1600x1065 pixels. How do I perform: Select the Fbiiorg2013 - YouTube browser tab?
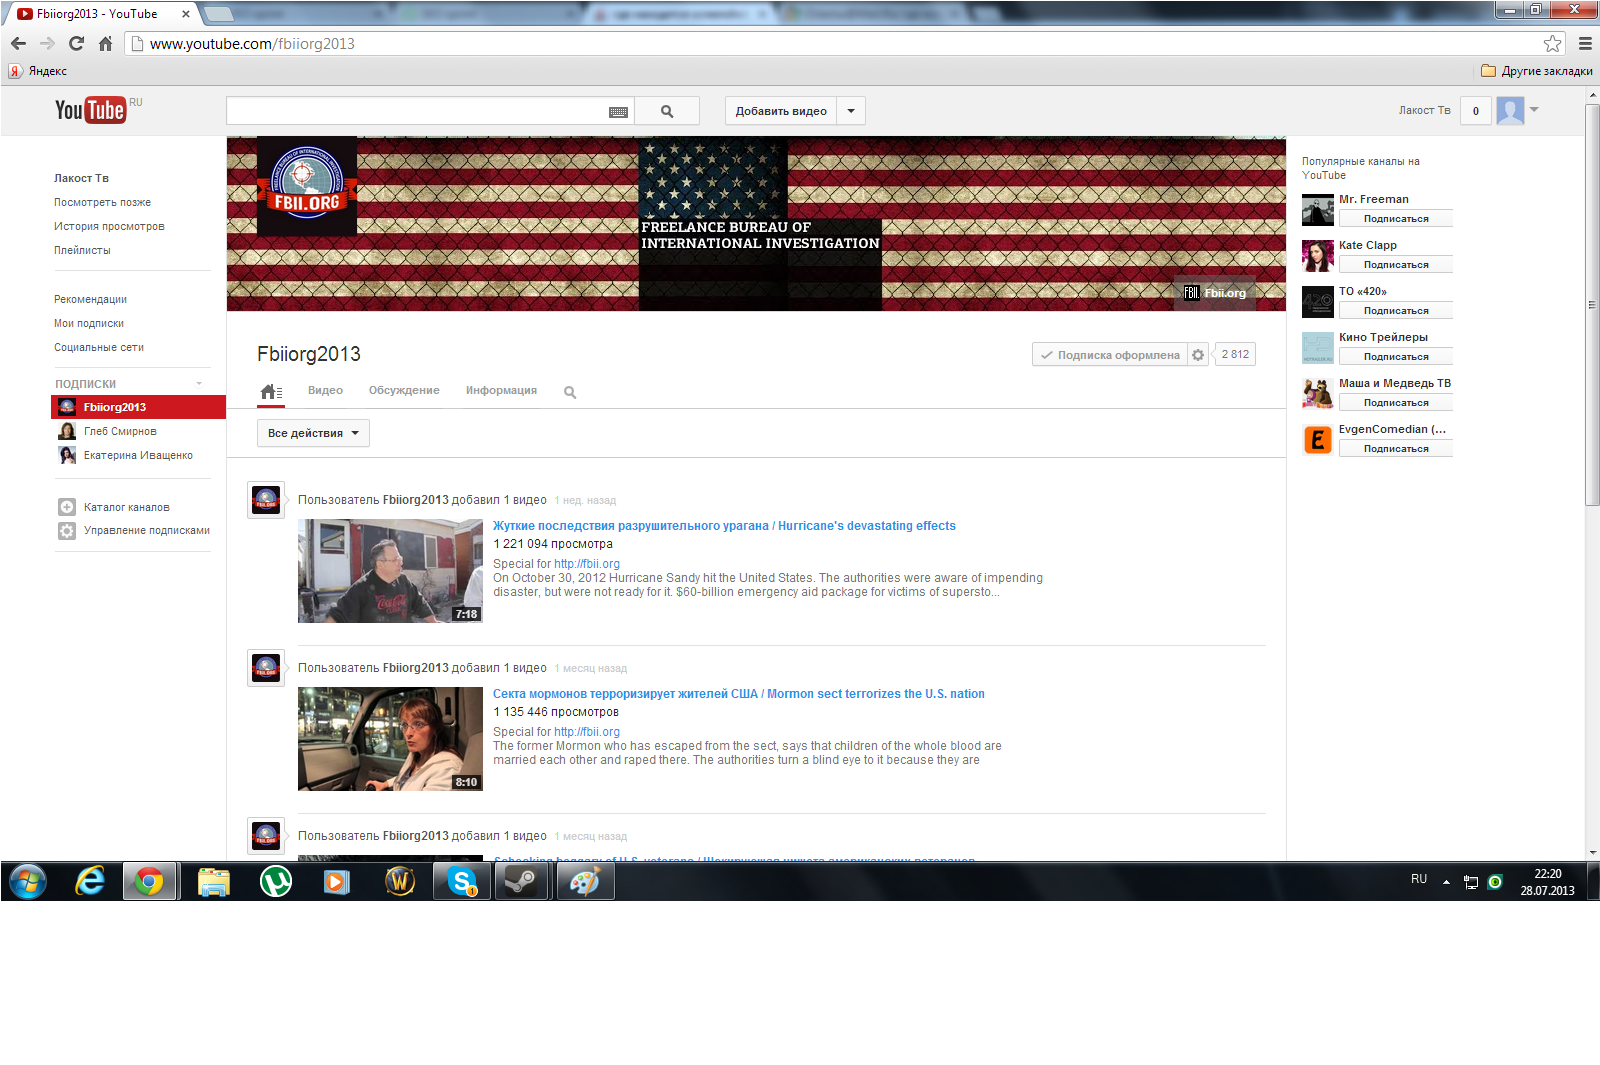(100, 14)
